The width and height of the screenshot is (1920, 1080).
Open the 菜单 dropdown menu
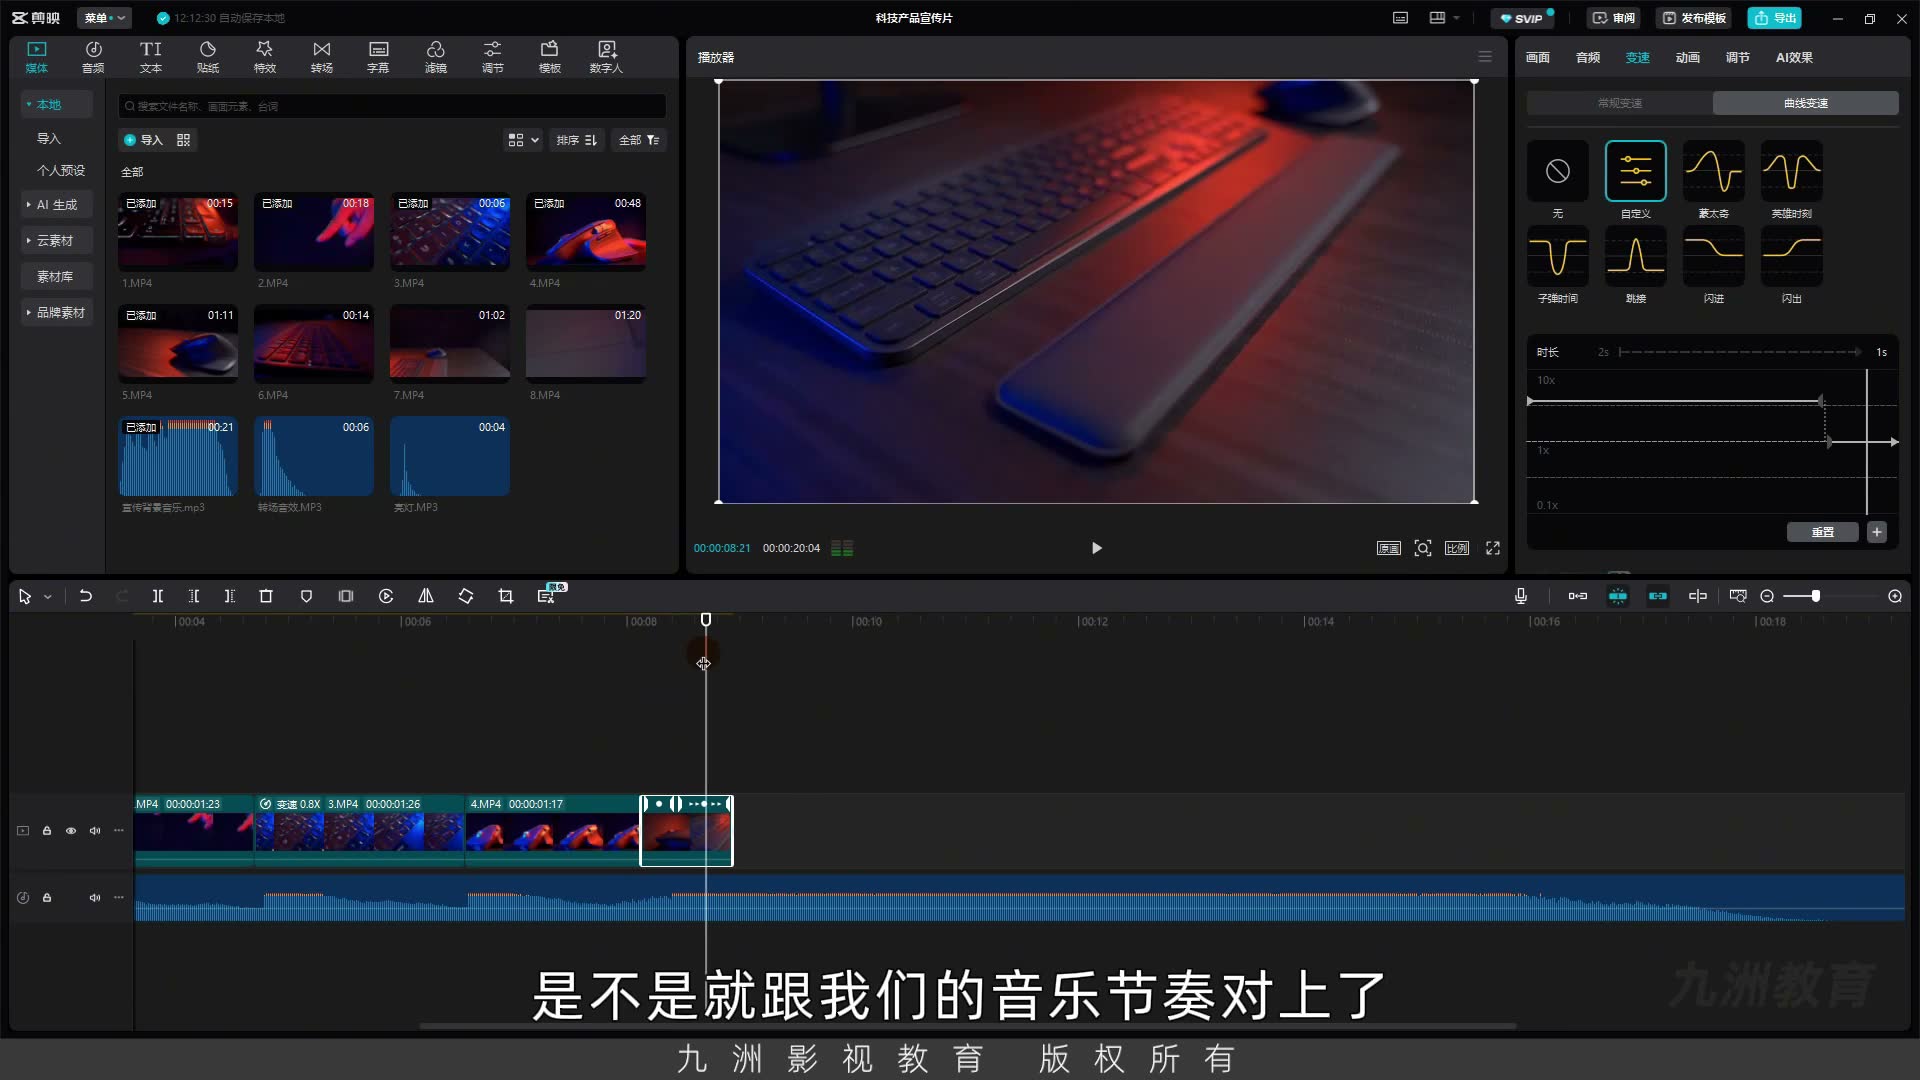tap(104, 18)
